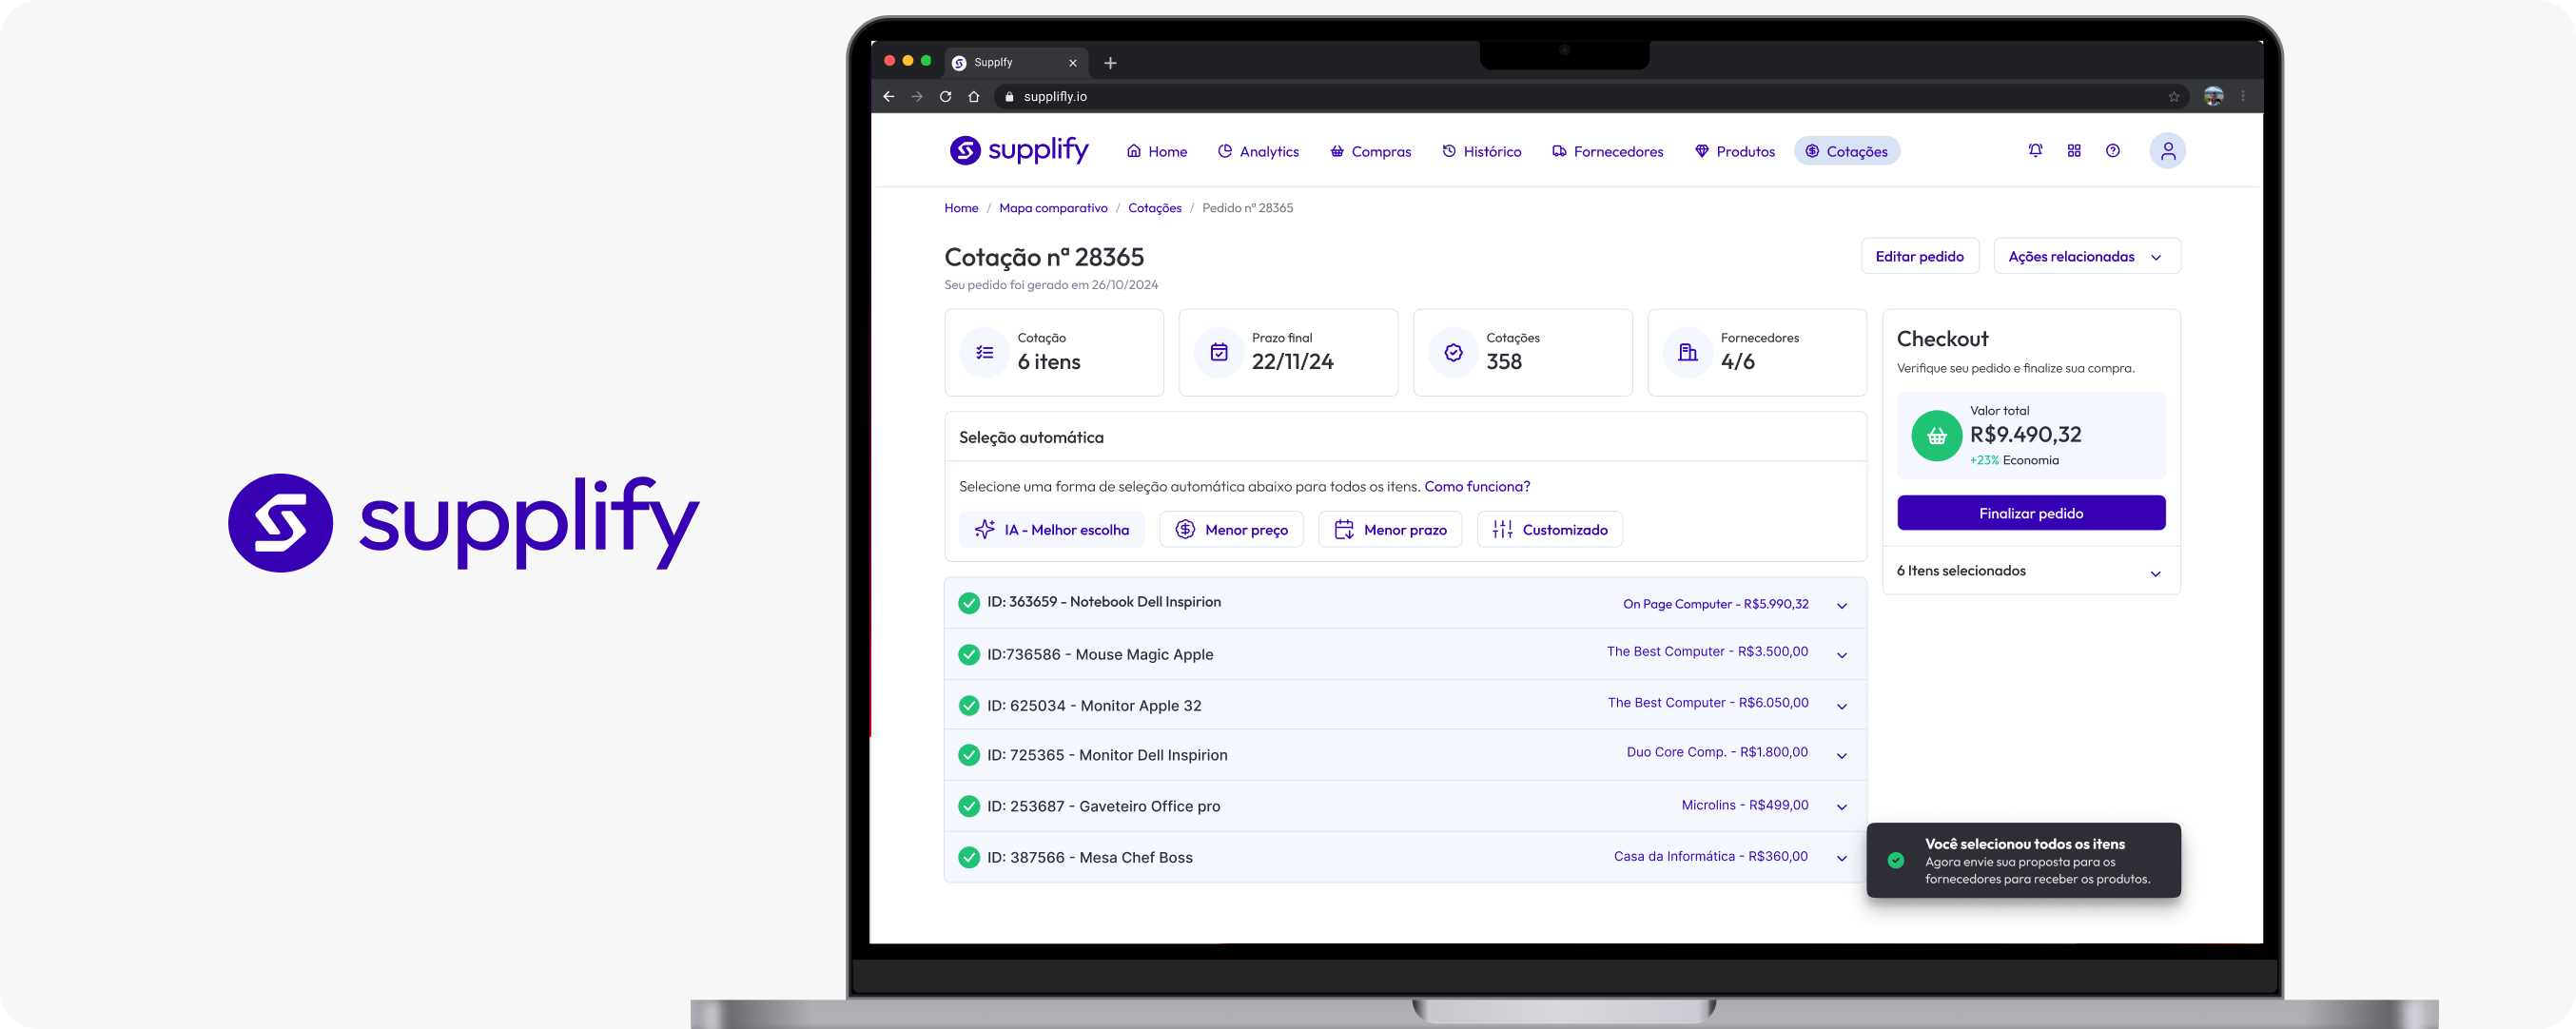
Task: Click Microlins - R$499,00 supplier text
Action: (1744, 805)
